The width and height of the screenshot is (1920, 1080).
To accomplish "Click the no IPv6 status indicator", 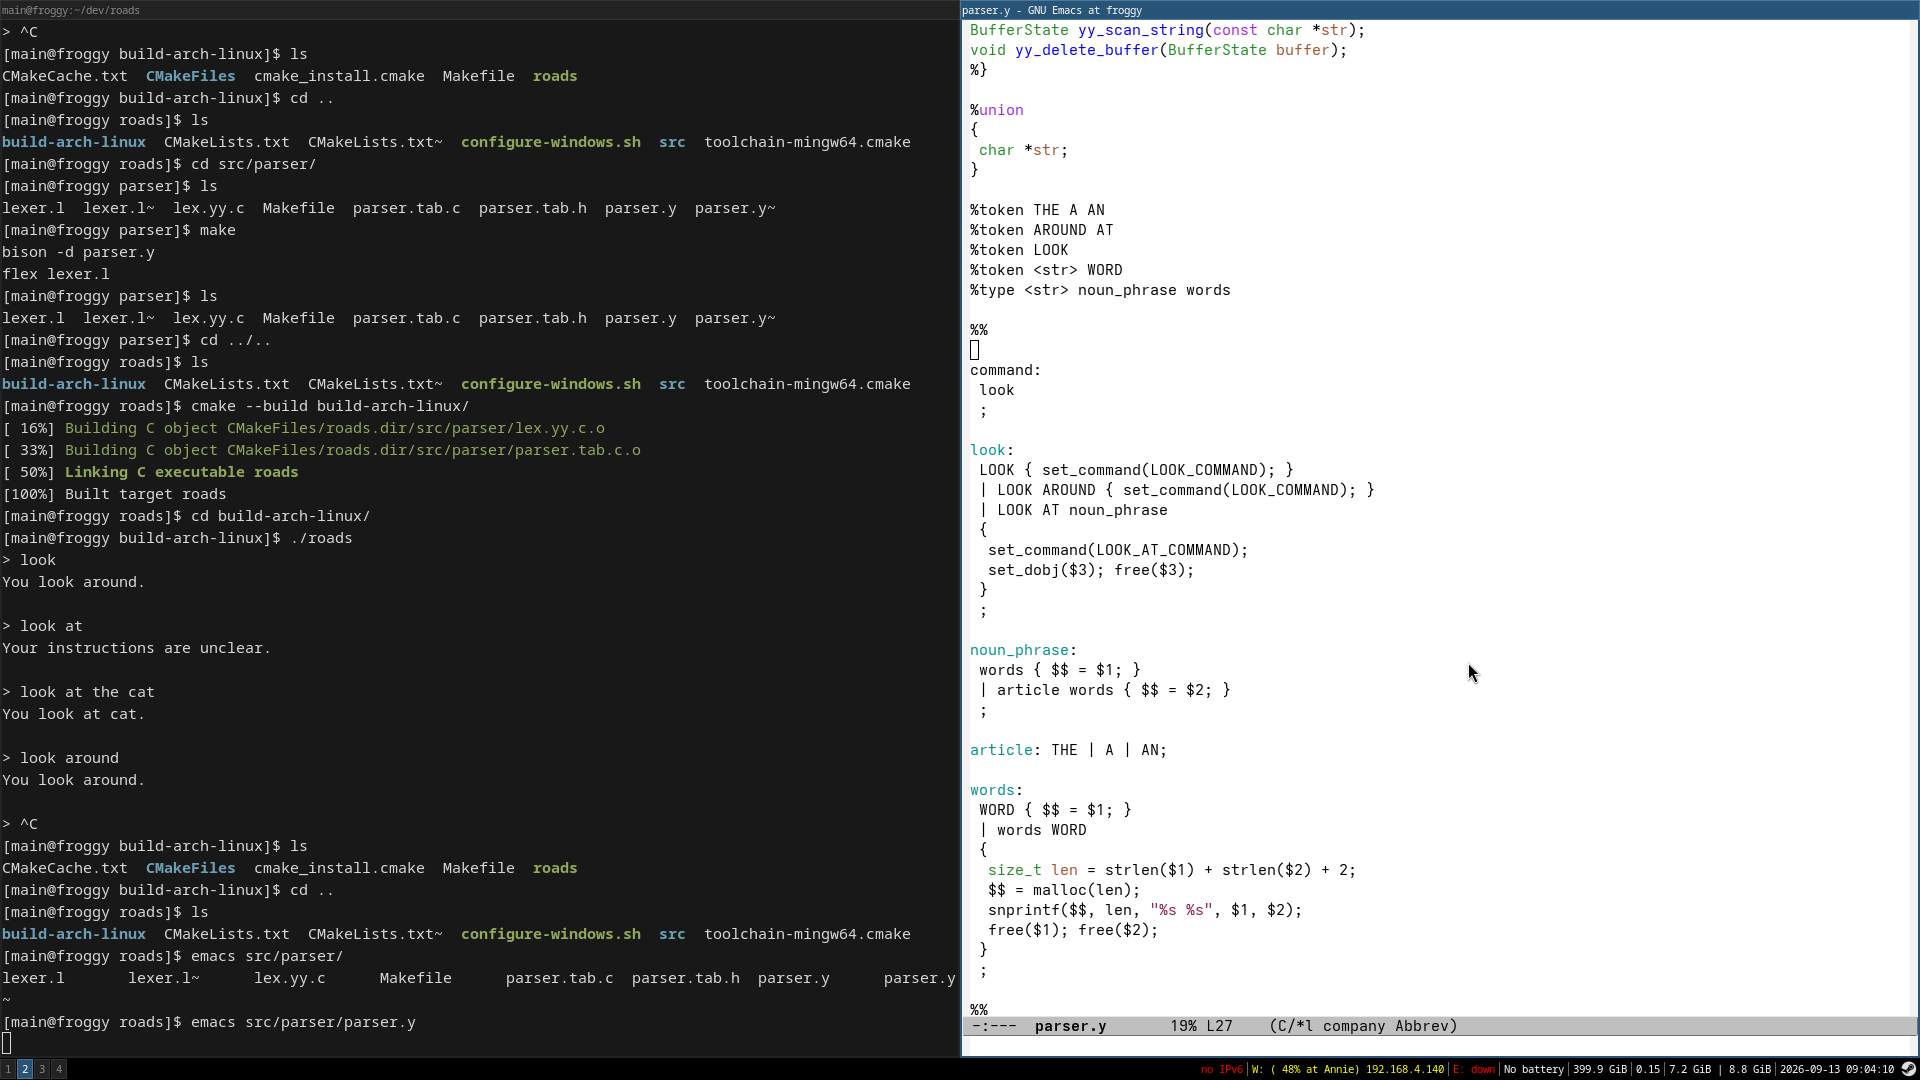I will click(x=1221, y=1069).
